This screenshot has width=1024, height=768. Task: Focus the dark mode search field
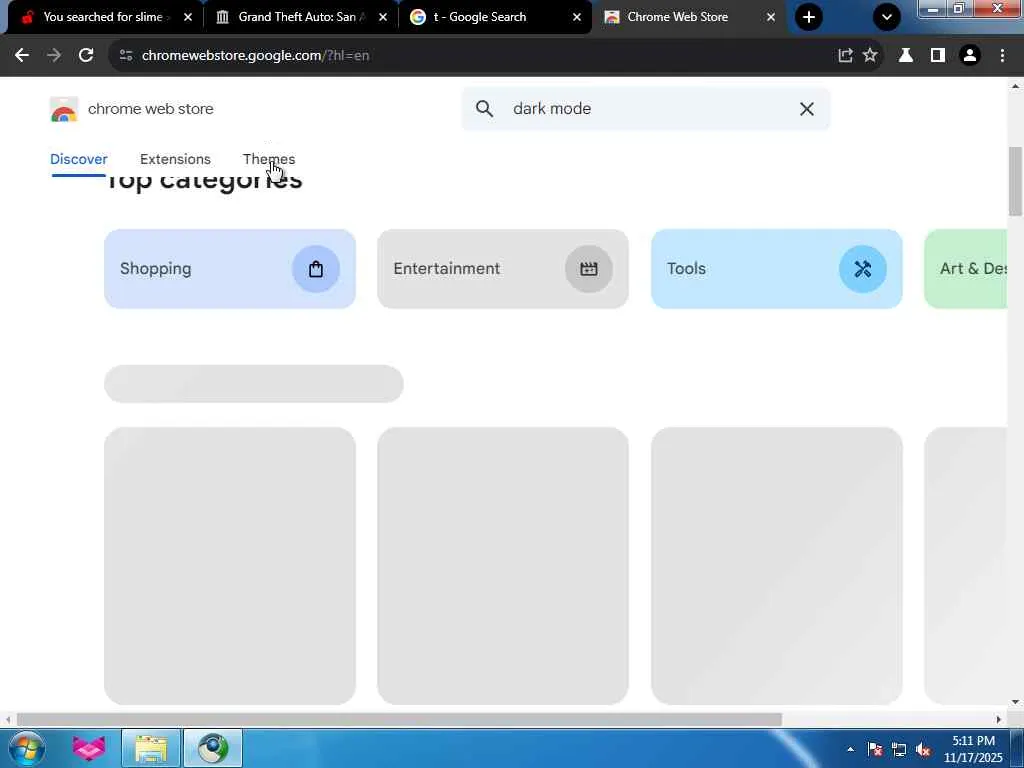646,109
